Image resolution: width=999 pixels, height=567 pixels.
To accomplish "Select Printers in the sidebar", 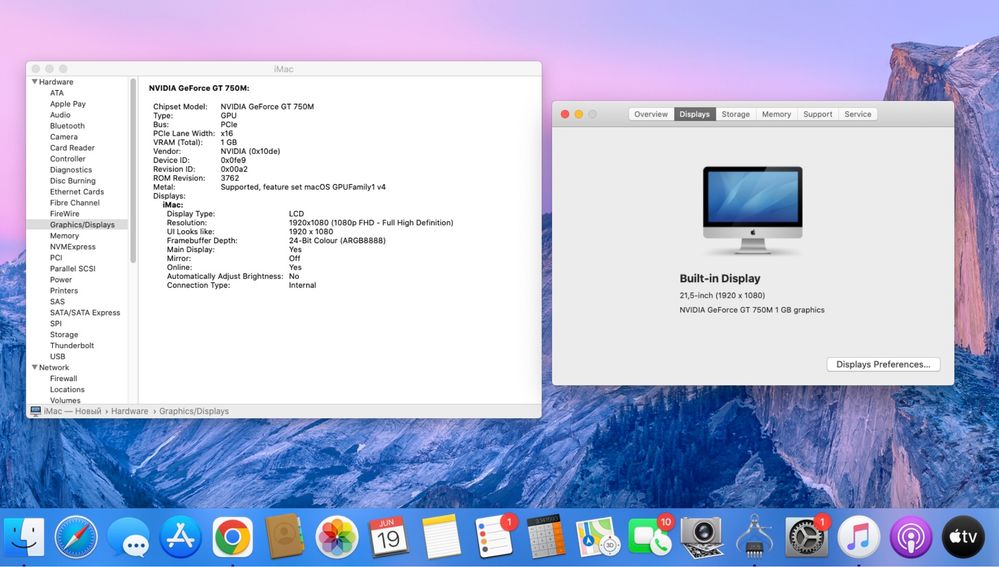I will (64, 291).
